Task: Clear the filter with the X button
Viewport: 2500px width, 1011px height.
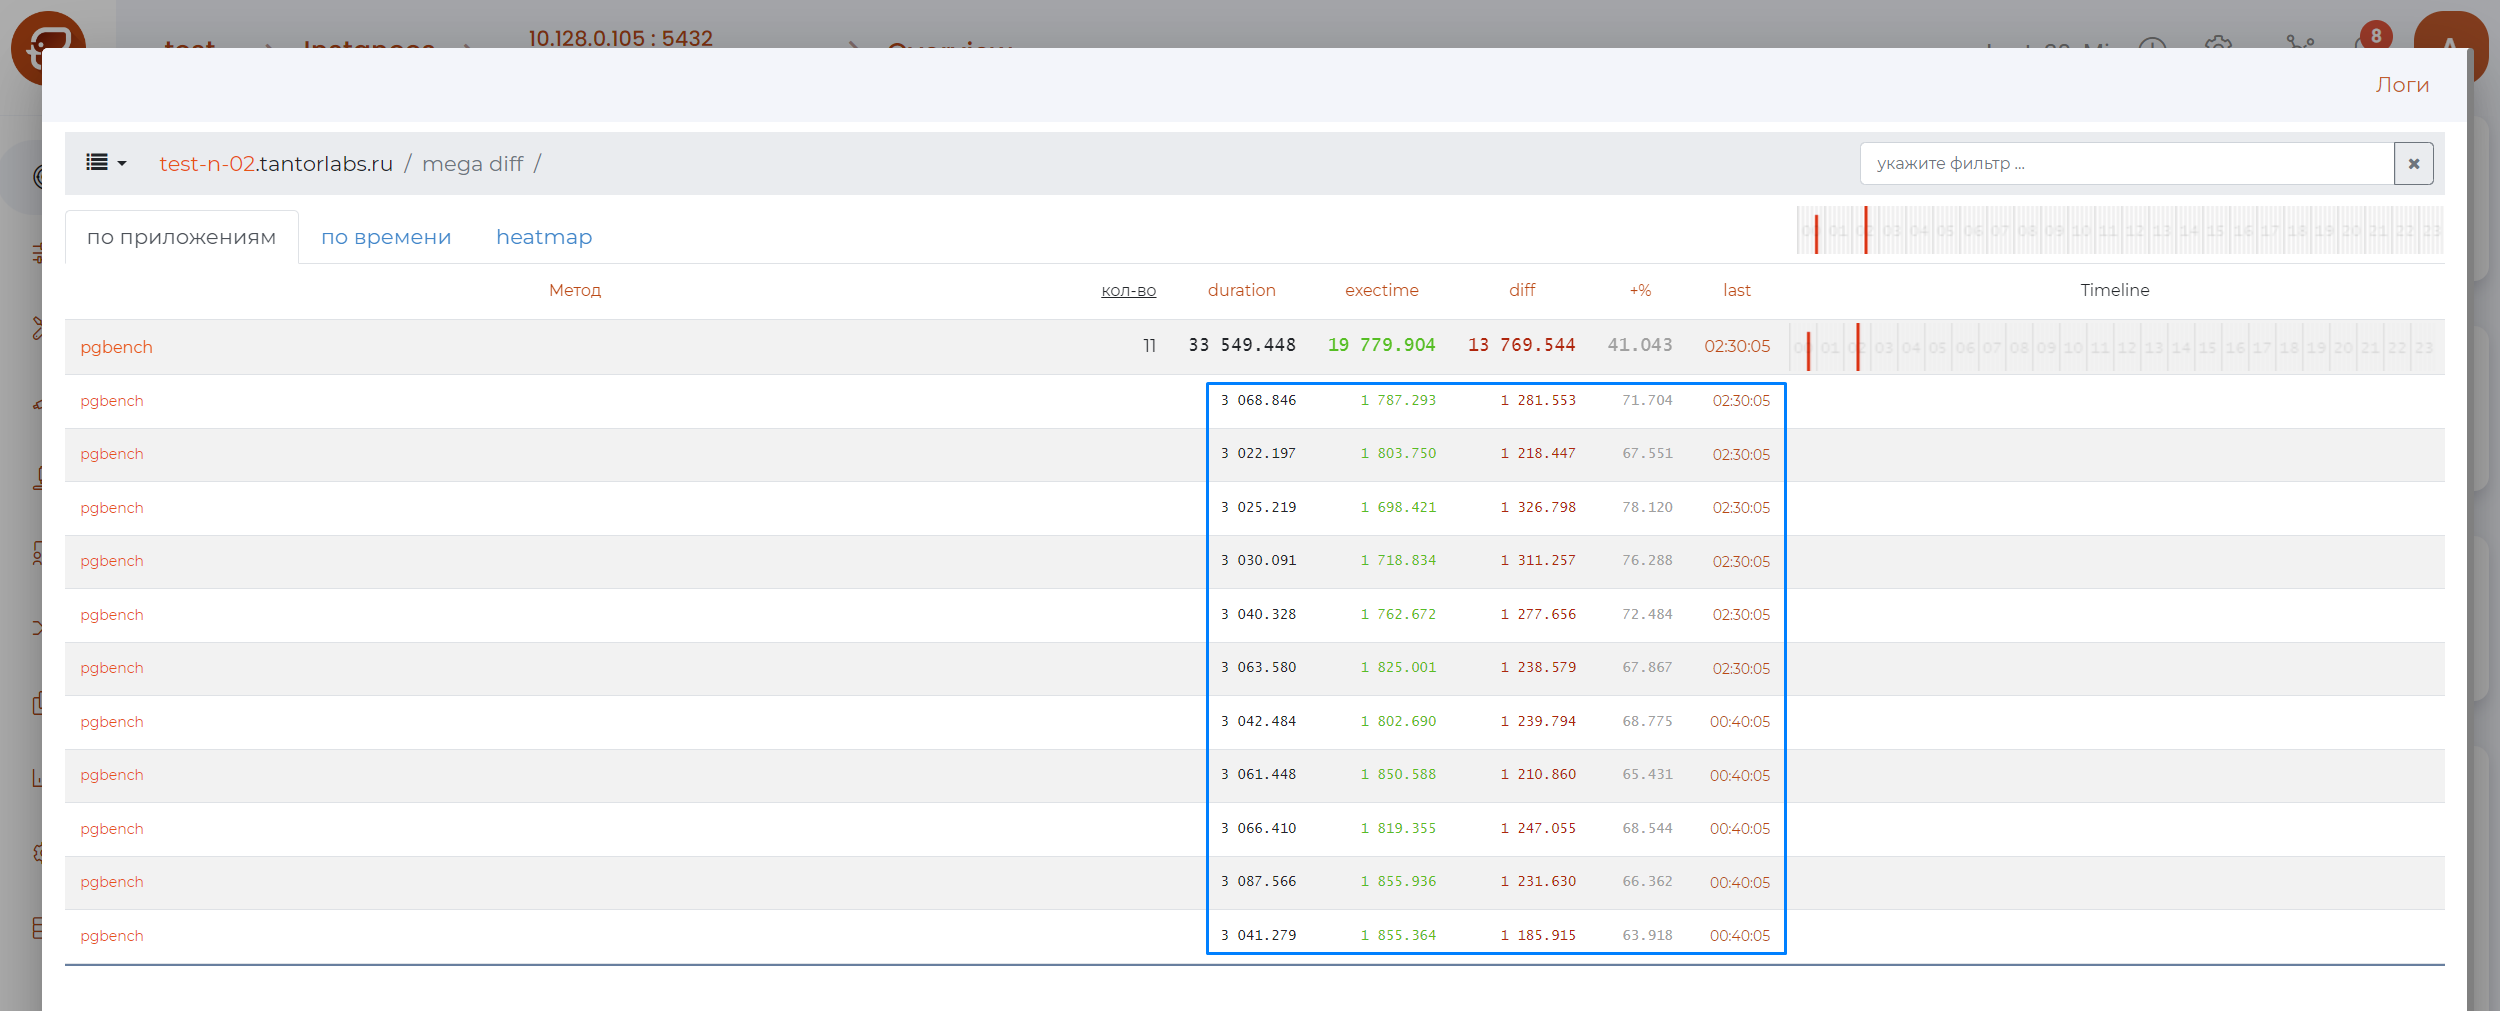Action: 2413,164
